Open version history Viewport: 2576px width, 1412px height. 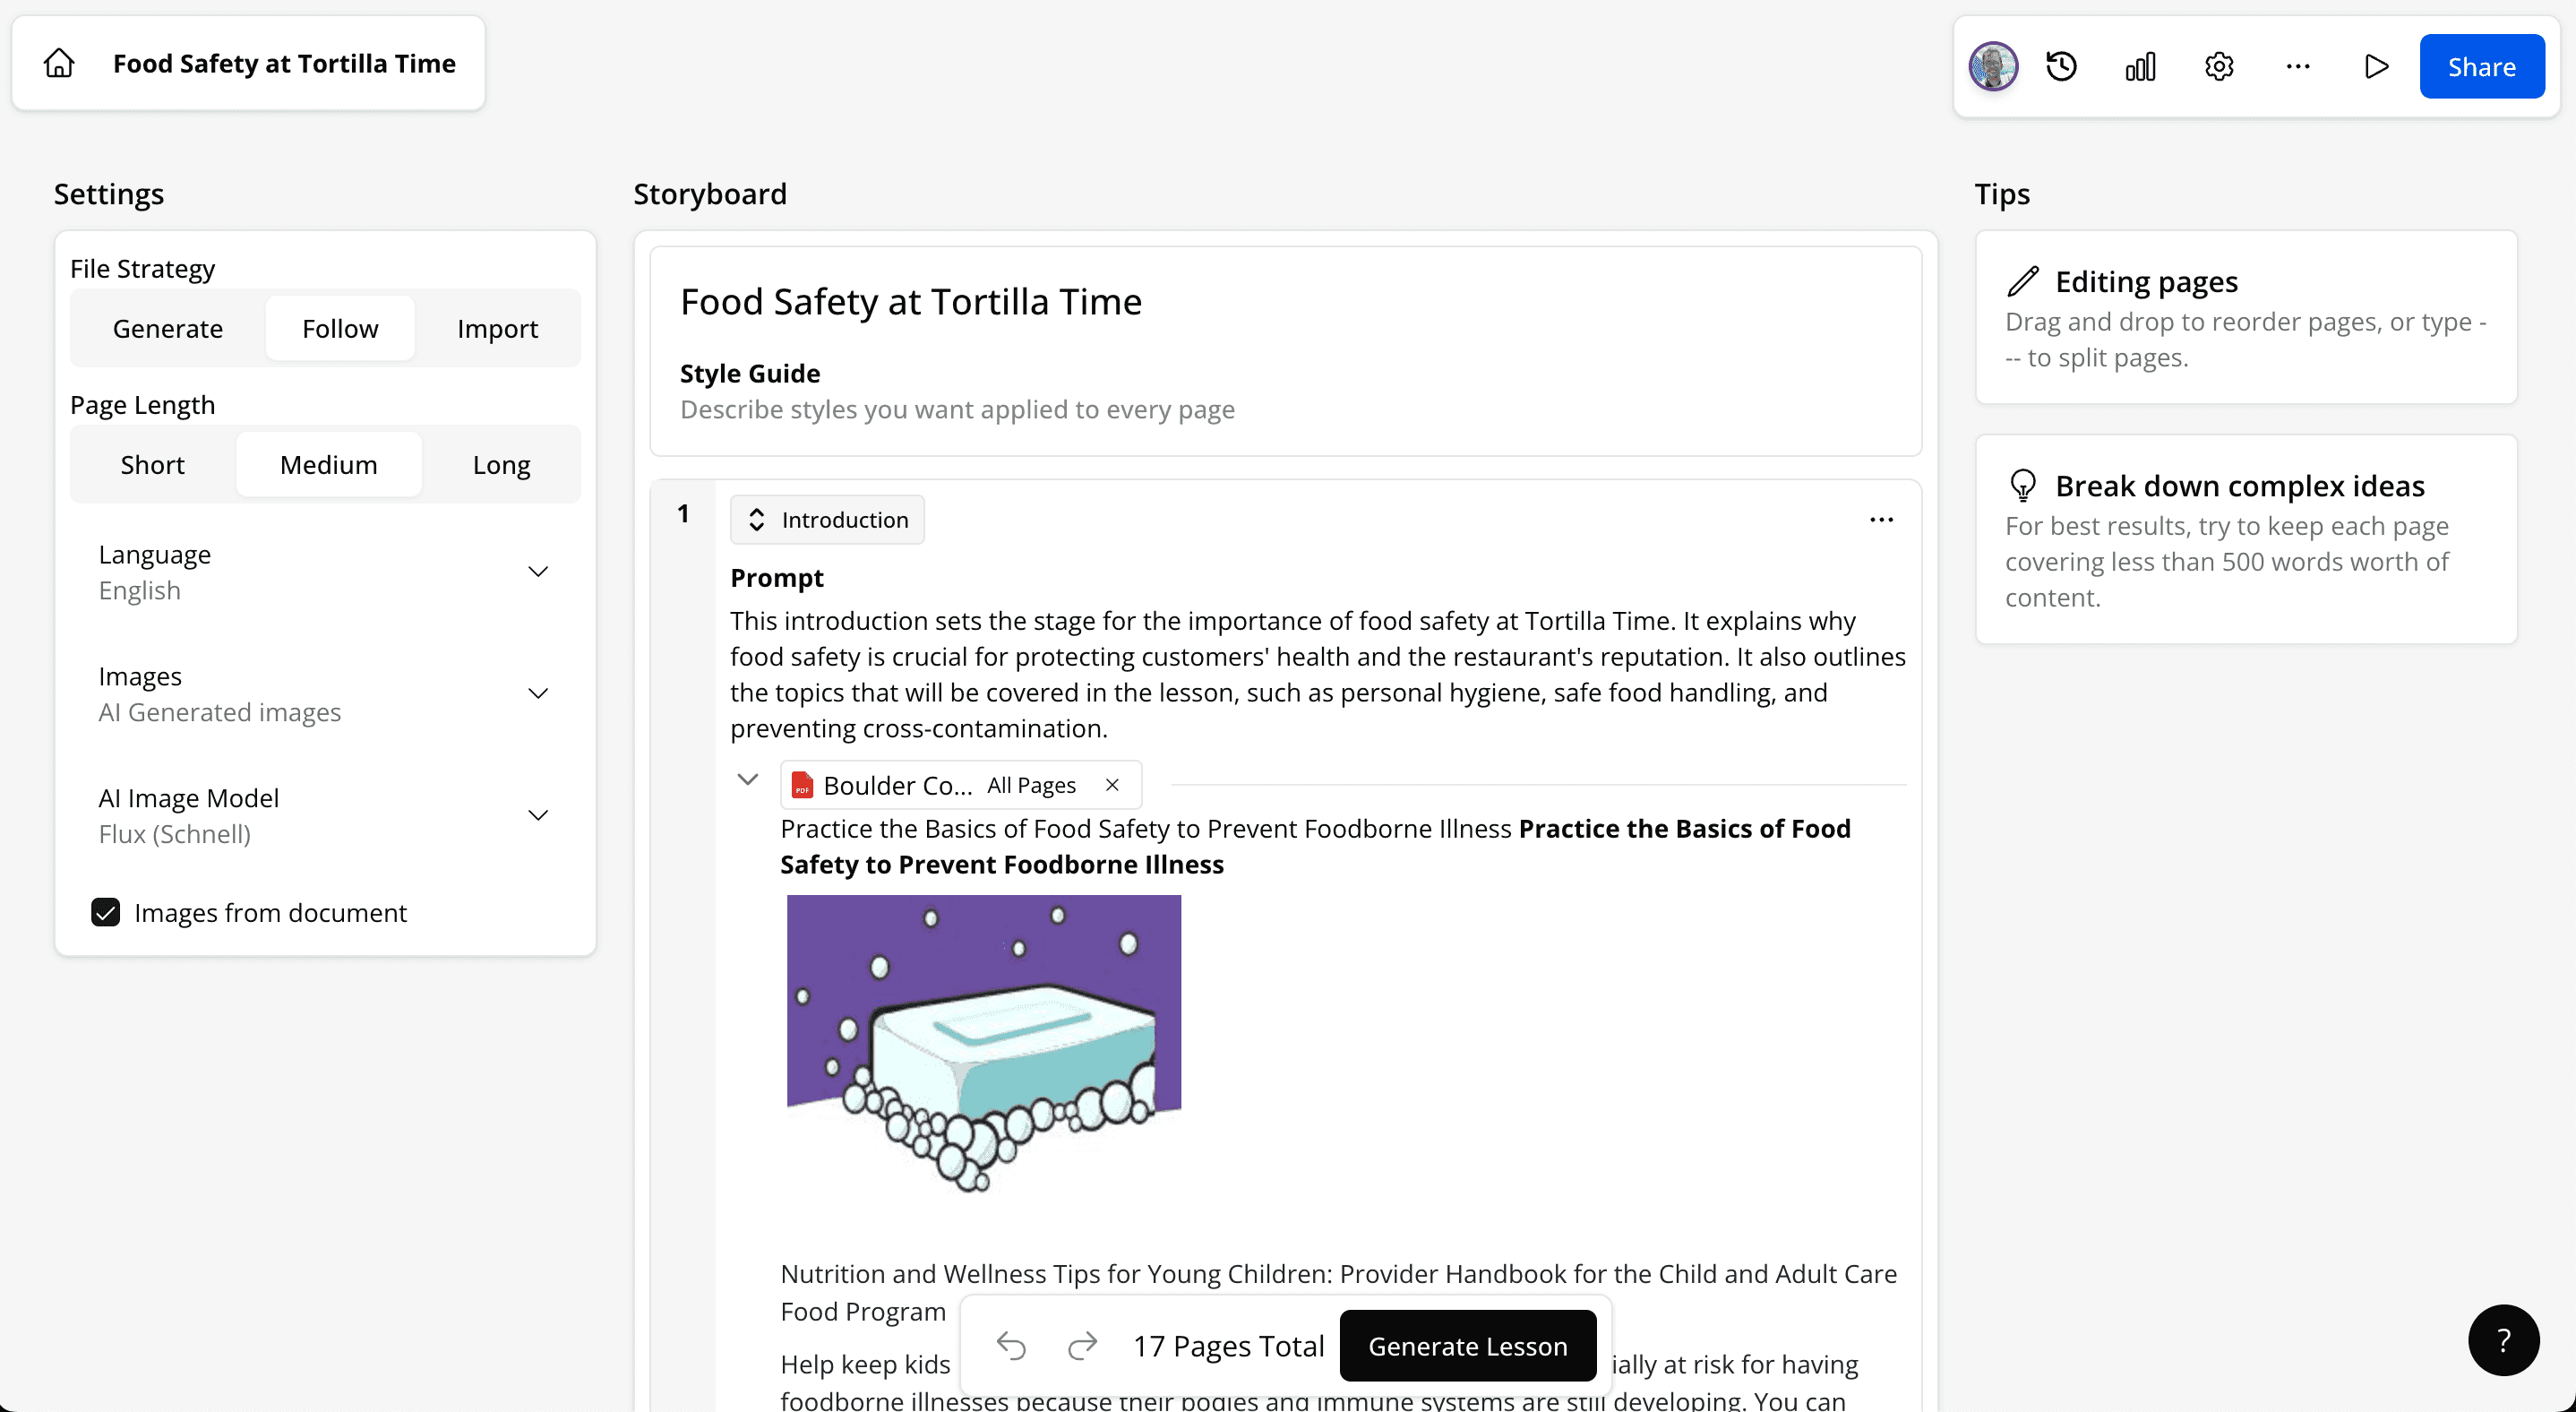[x=2061, y=66]
